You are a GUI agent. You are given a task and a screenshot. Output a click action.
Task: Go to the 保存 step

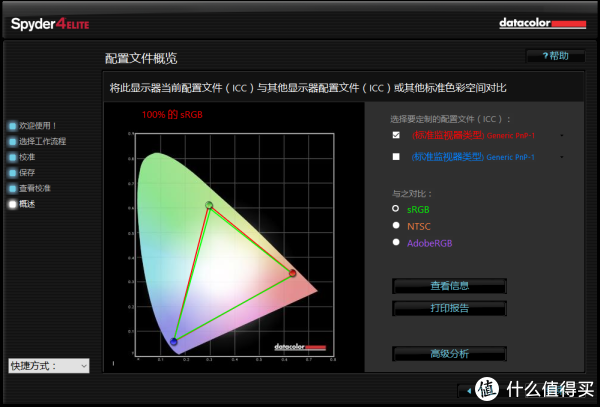[x=27, y=173]
